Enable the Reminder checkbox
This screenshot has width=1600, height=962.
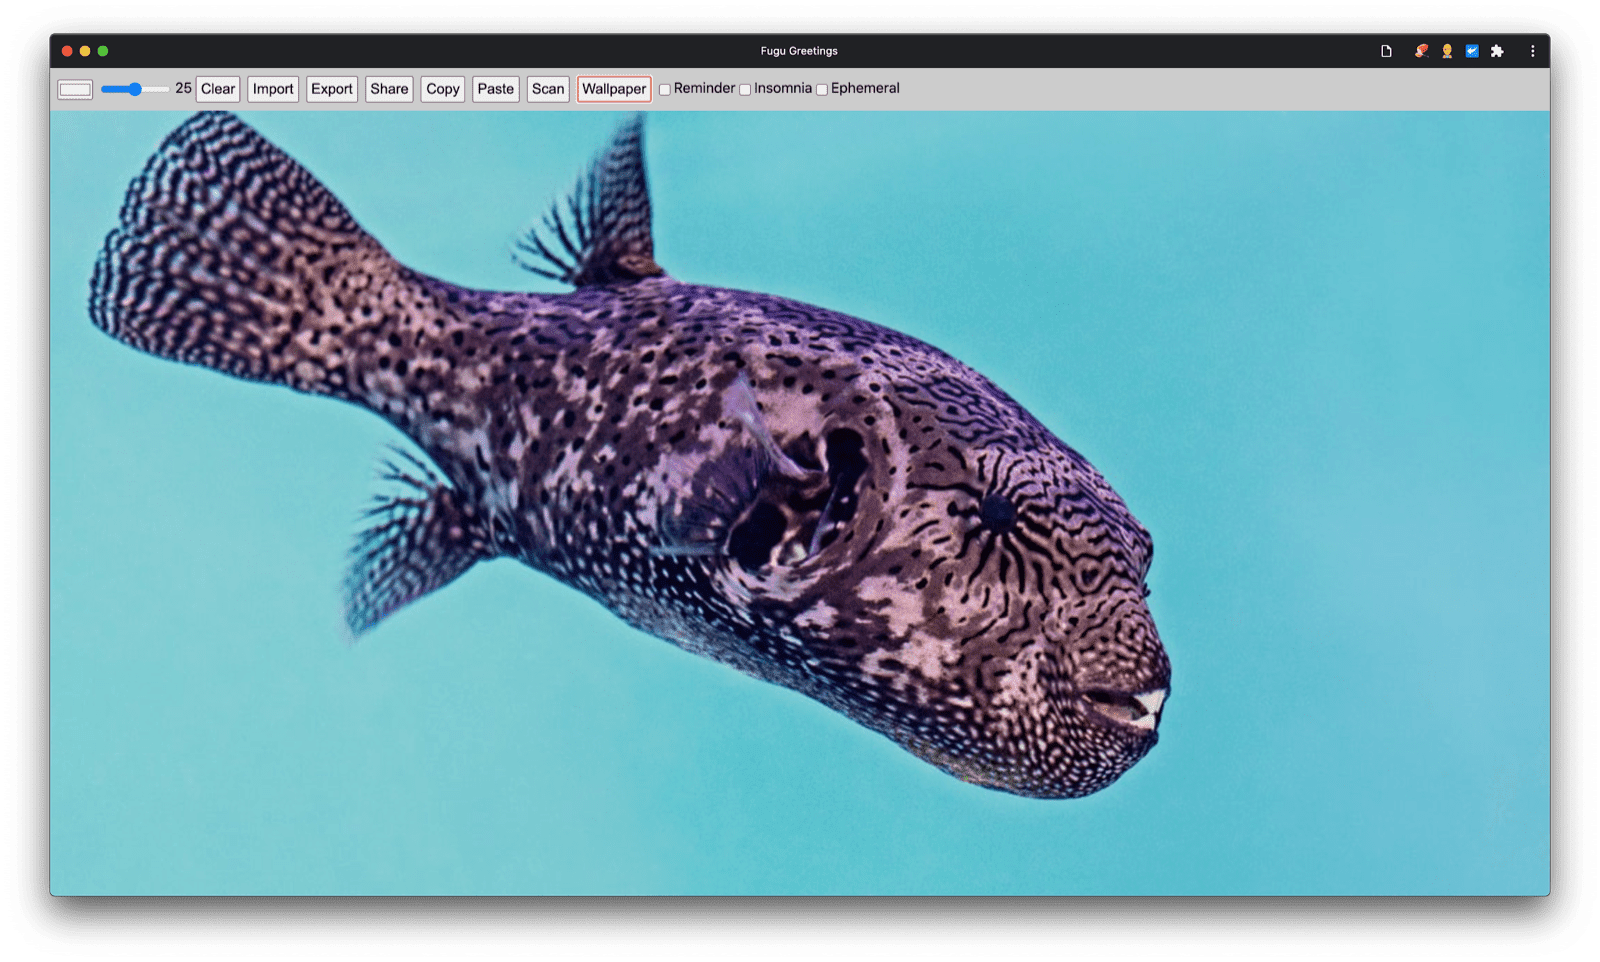click(x=665, y=90)
